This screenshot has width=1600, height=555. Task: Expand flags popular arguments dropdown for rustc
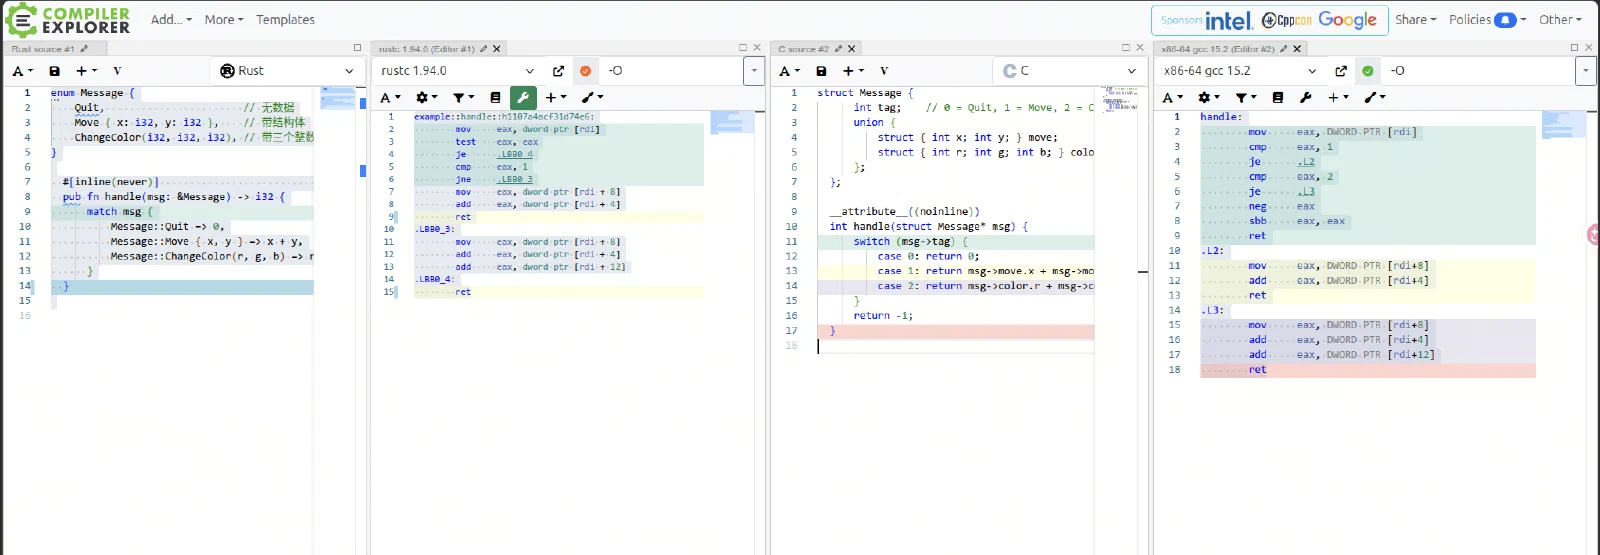tap(754, 71)
